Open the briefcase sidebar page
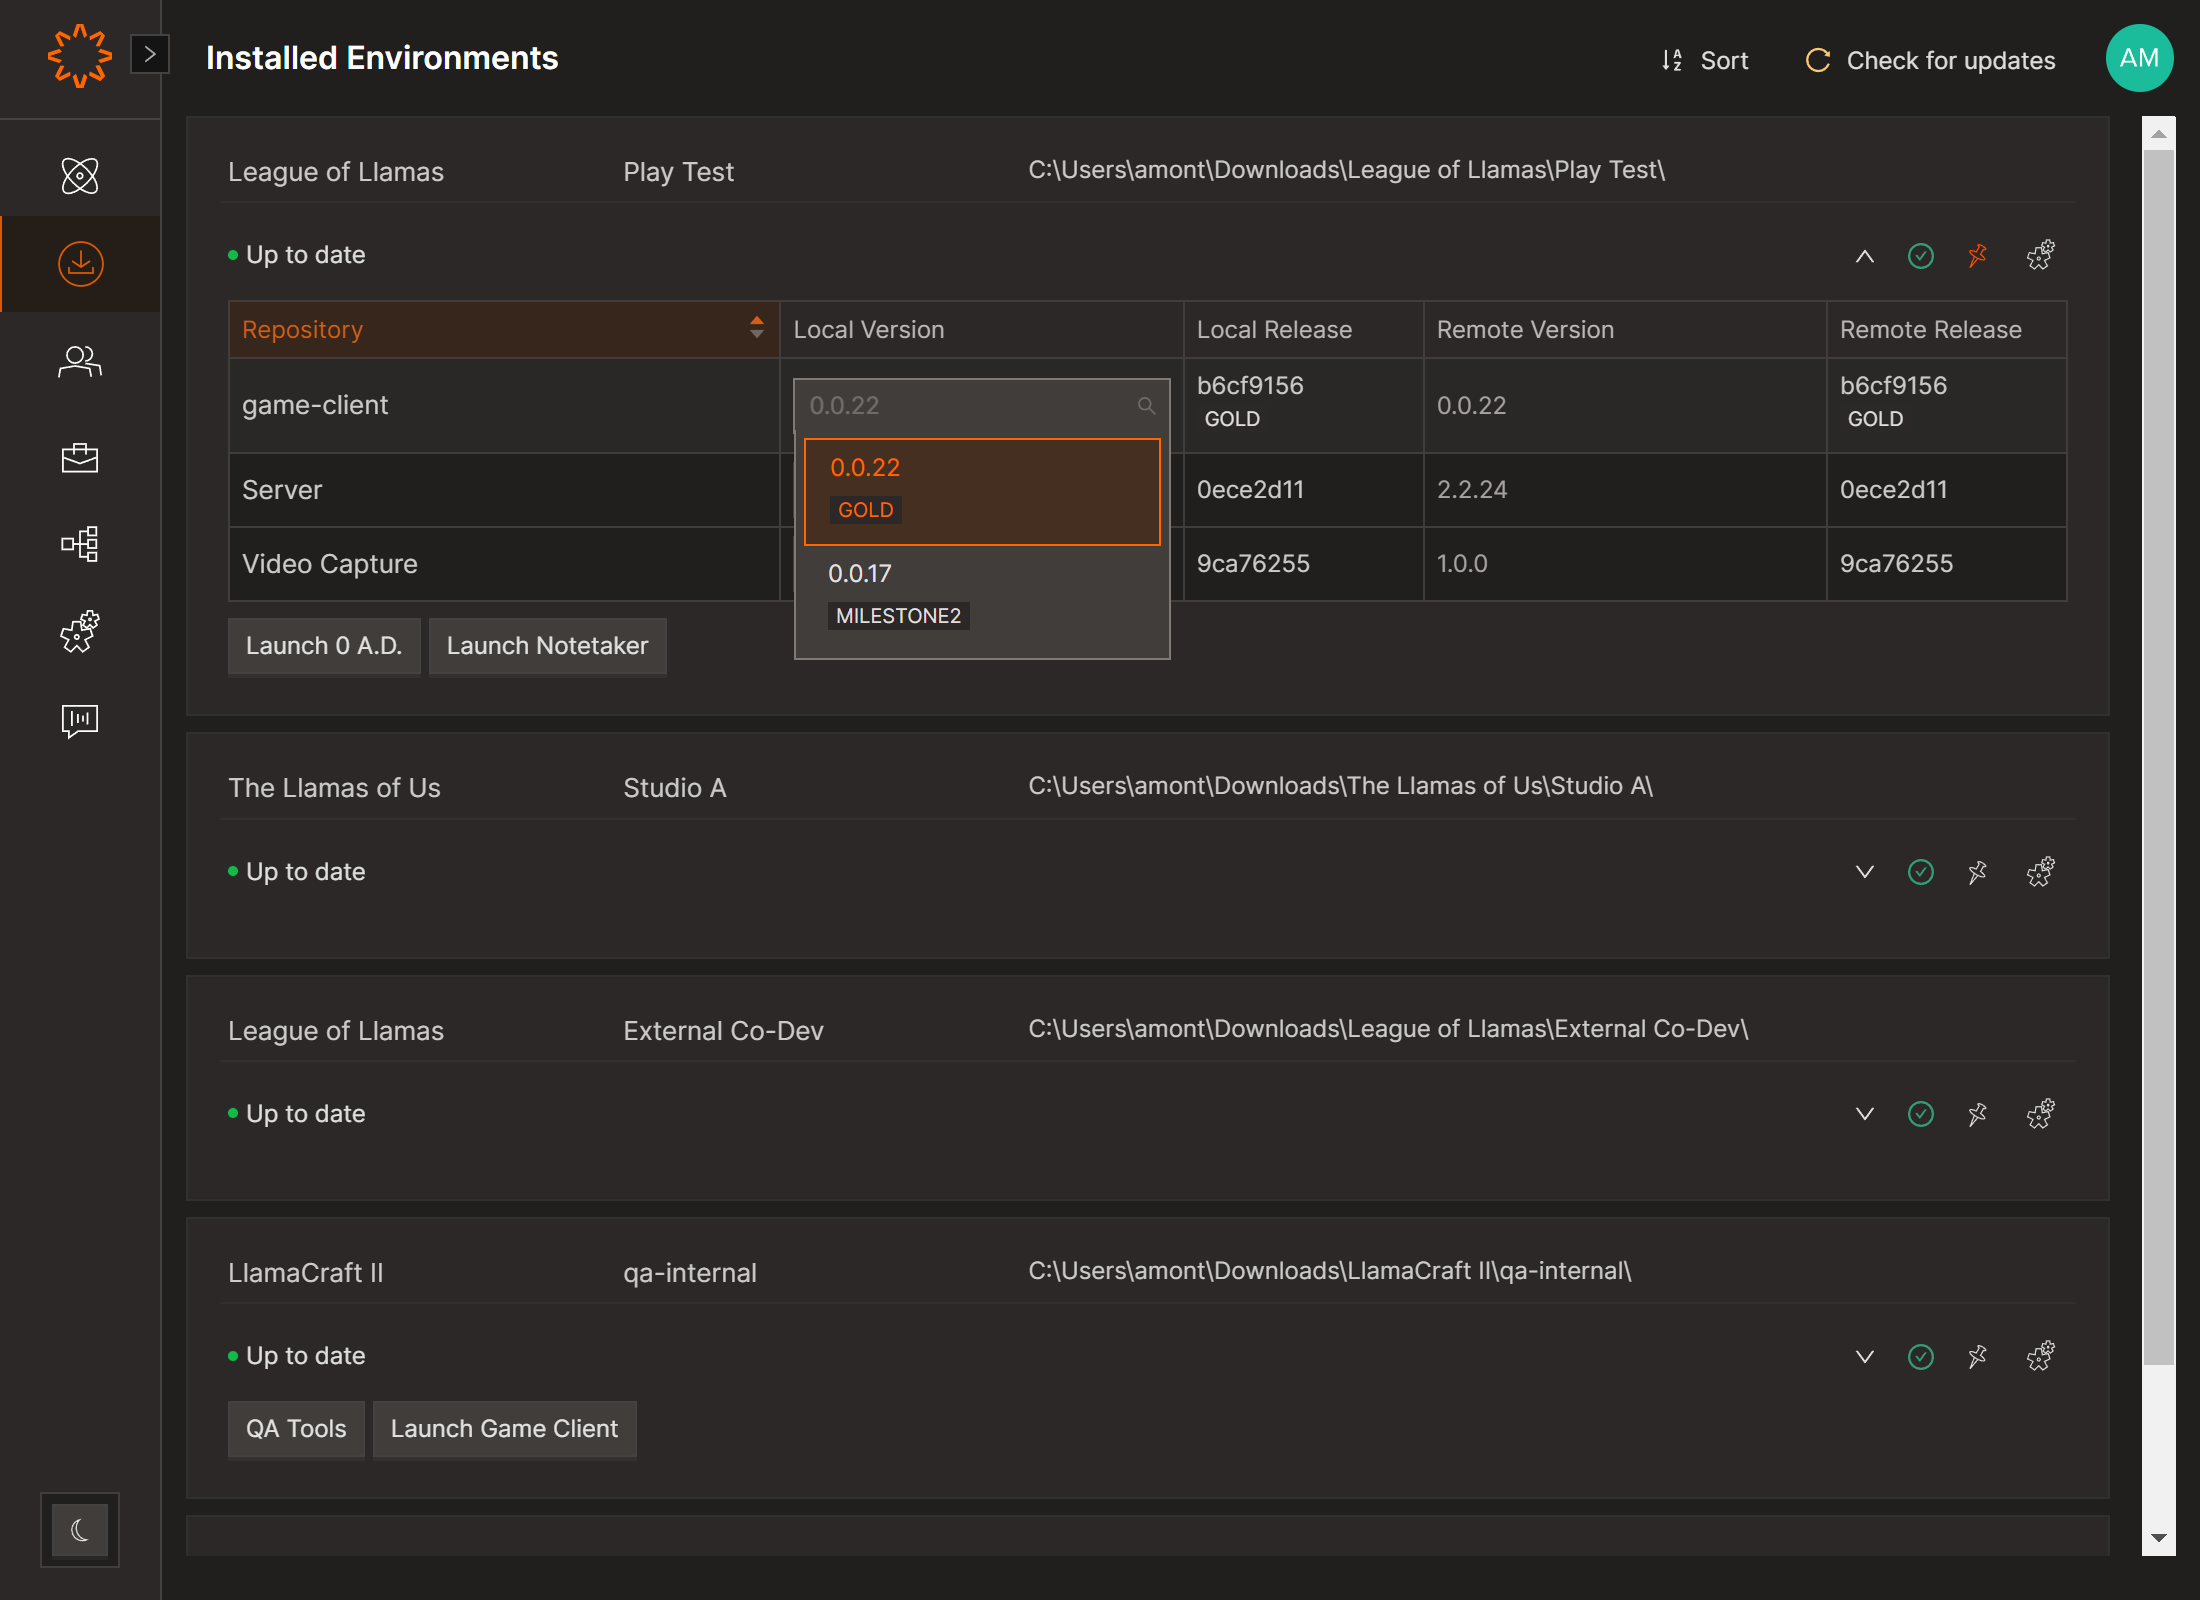The height and width of the screenshot is (1600, 2200). click(x=80, y=457)
